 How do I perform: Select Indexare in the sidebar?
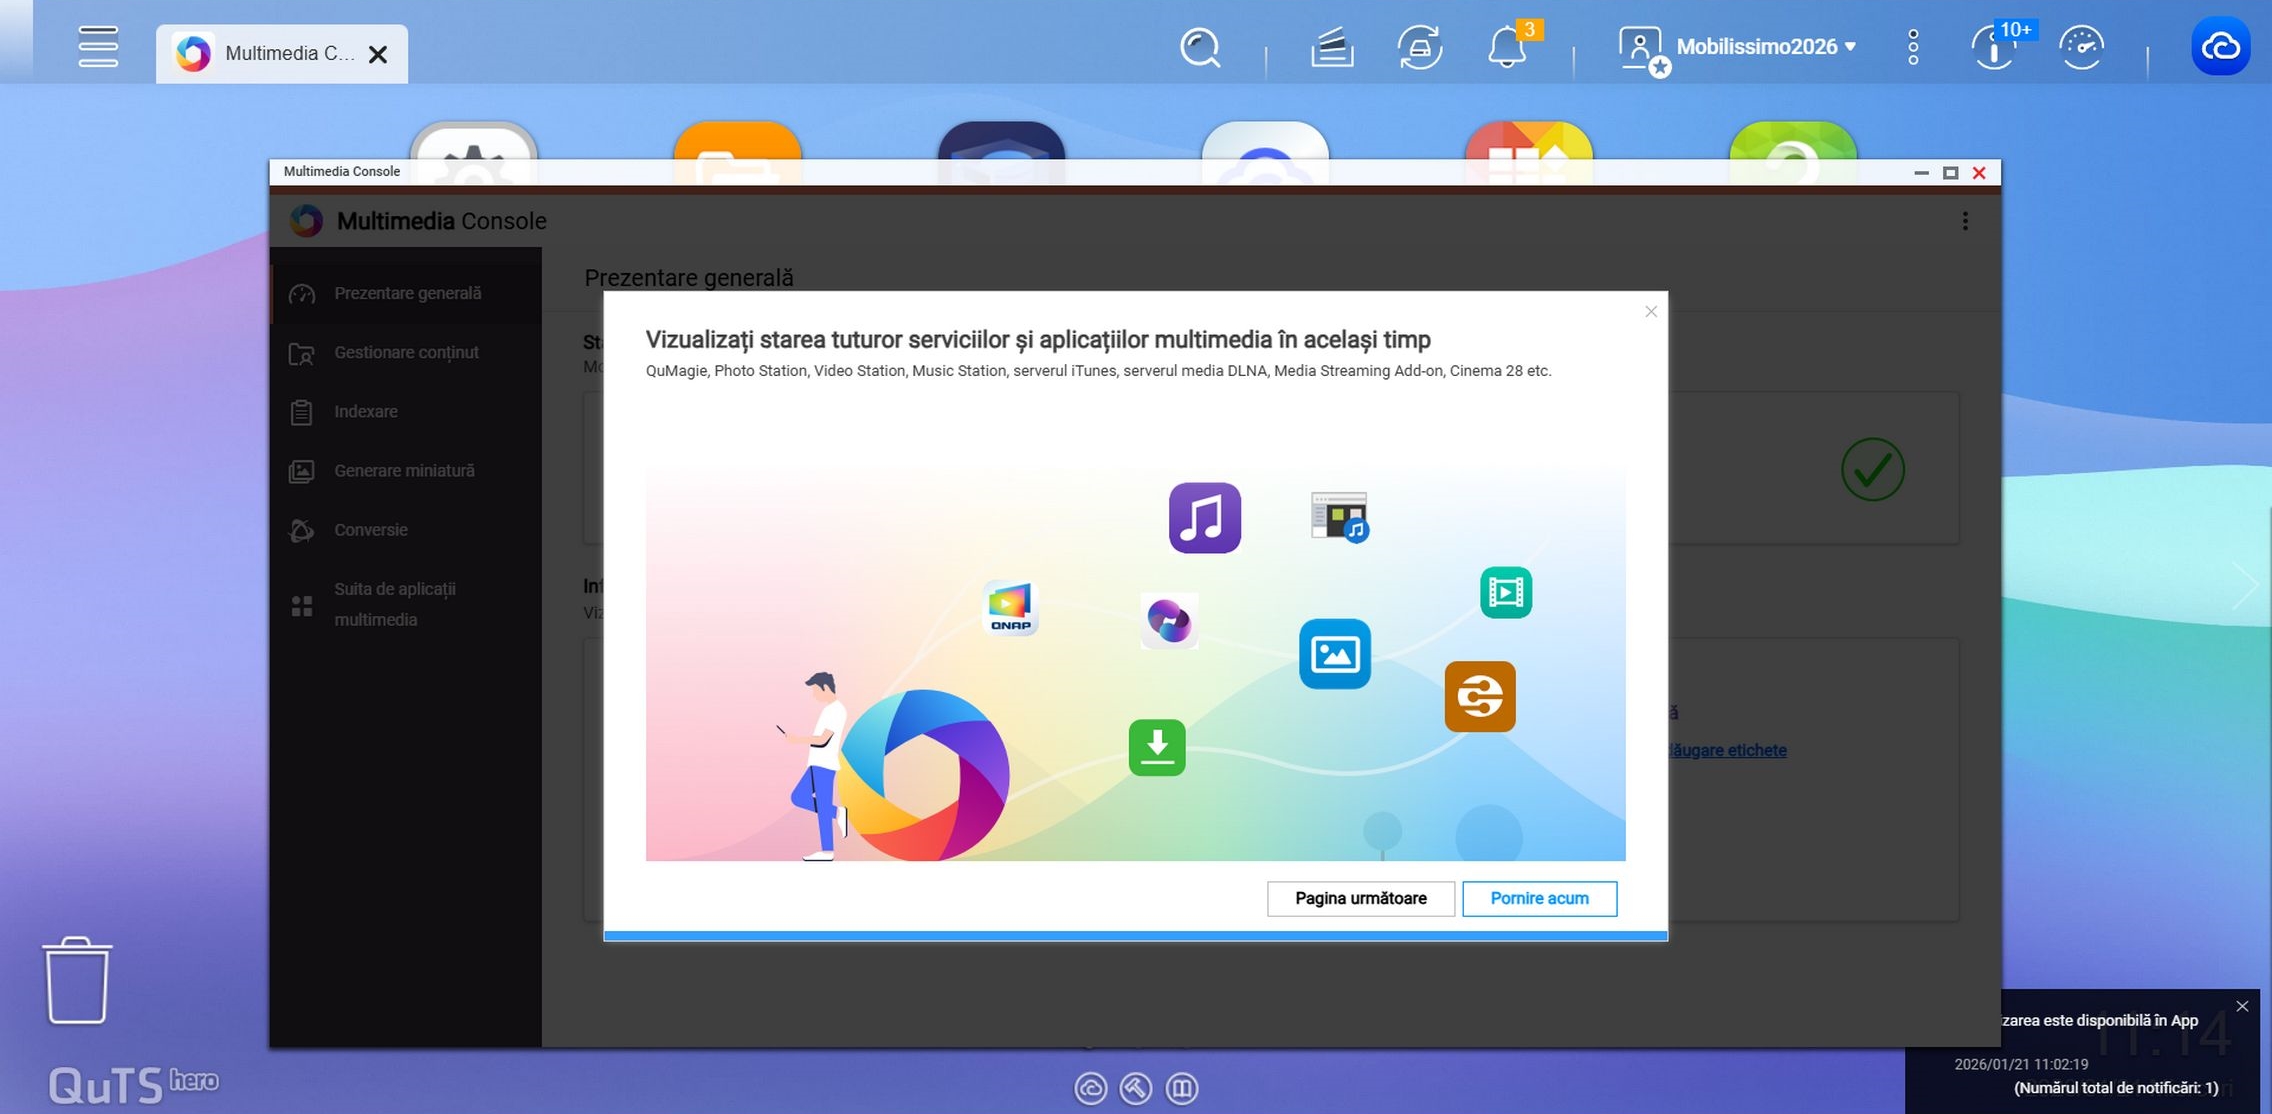tap(365, 411)
